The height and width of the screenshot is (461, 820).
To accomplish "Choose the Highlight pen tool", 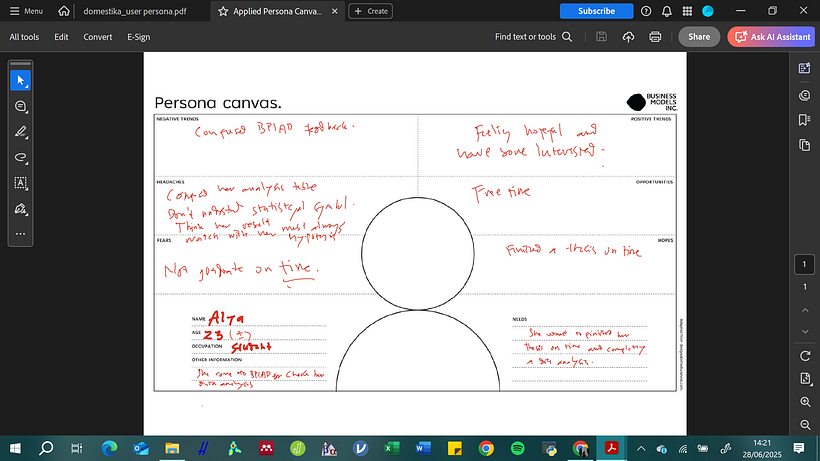I will pos(20,132).
